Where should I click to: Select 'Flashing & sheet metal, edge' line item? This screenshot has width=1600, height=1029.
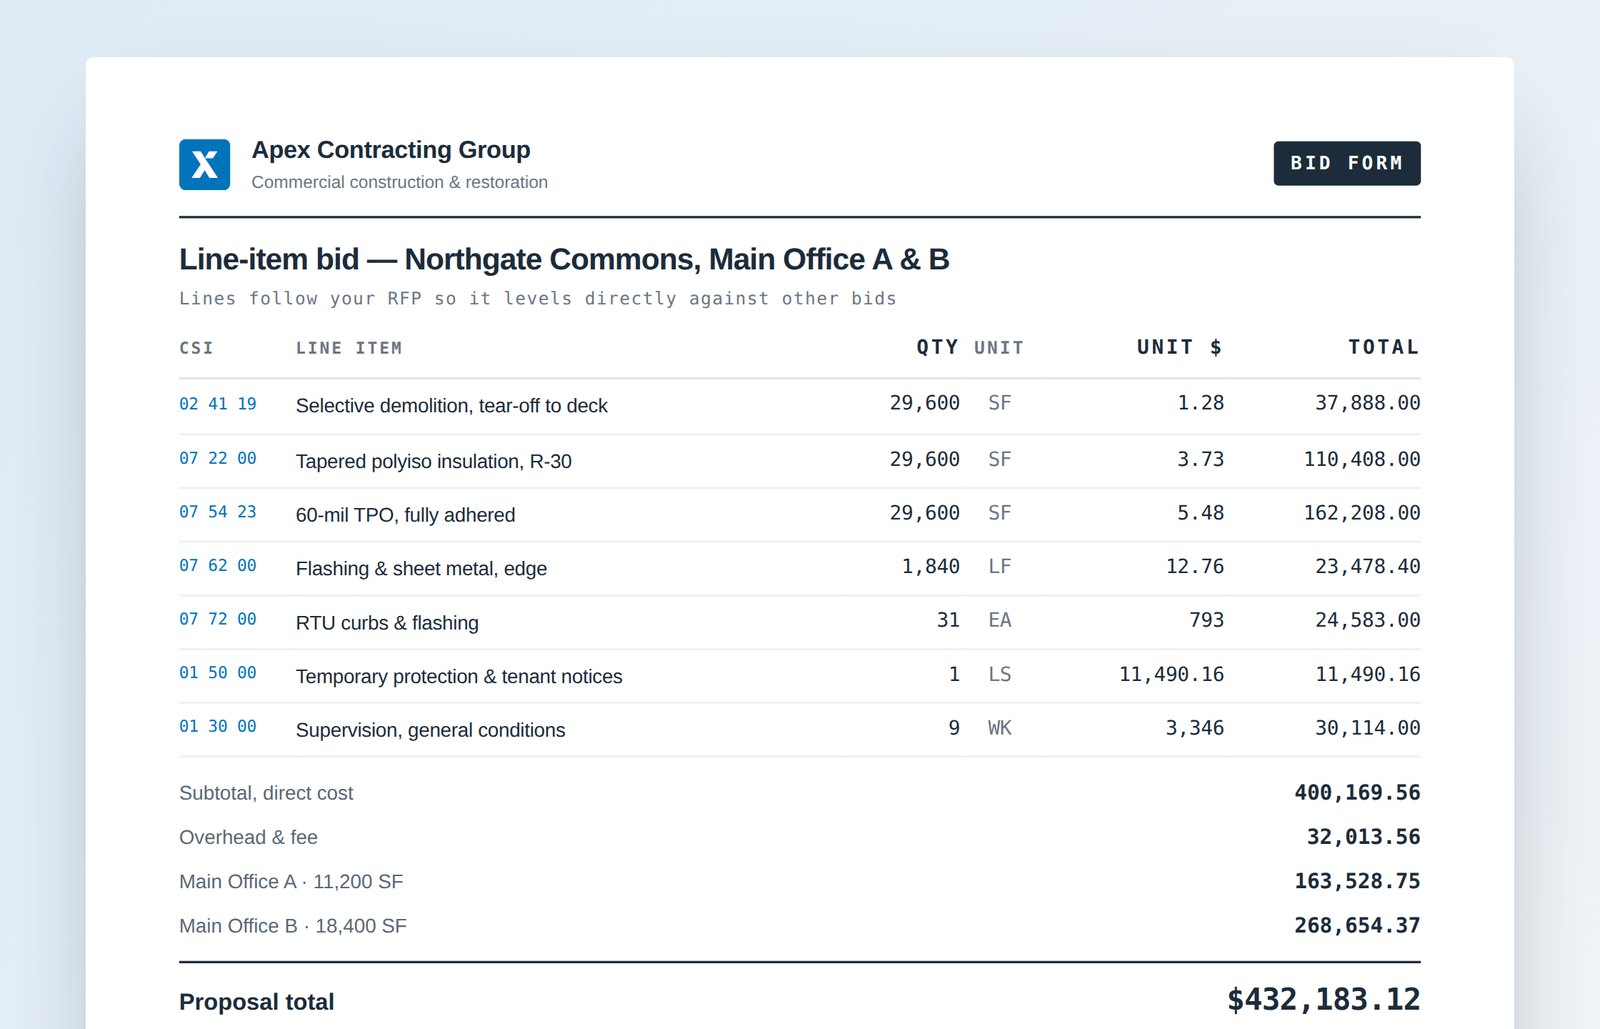(x=422, y=569)
